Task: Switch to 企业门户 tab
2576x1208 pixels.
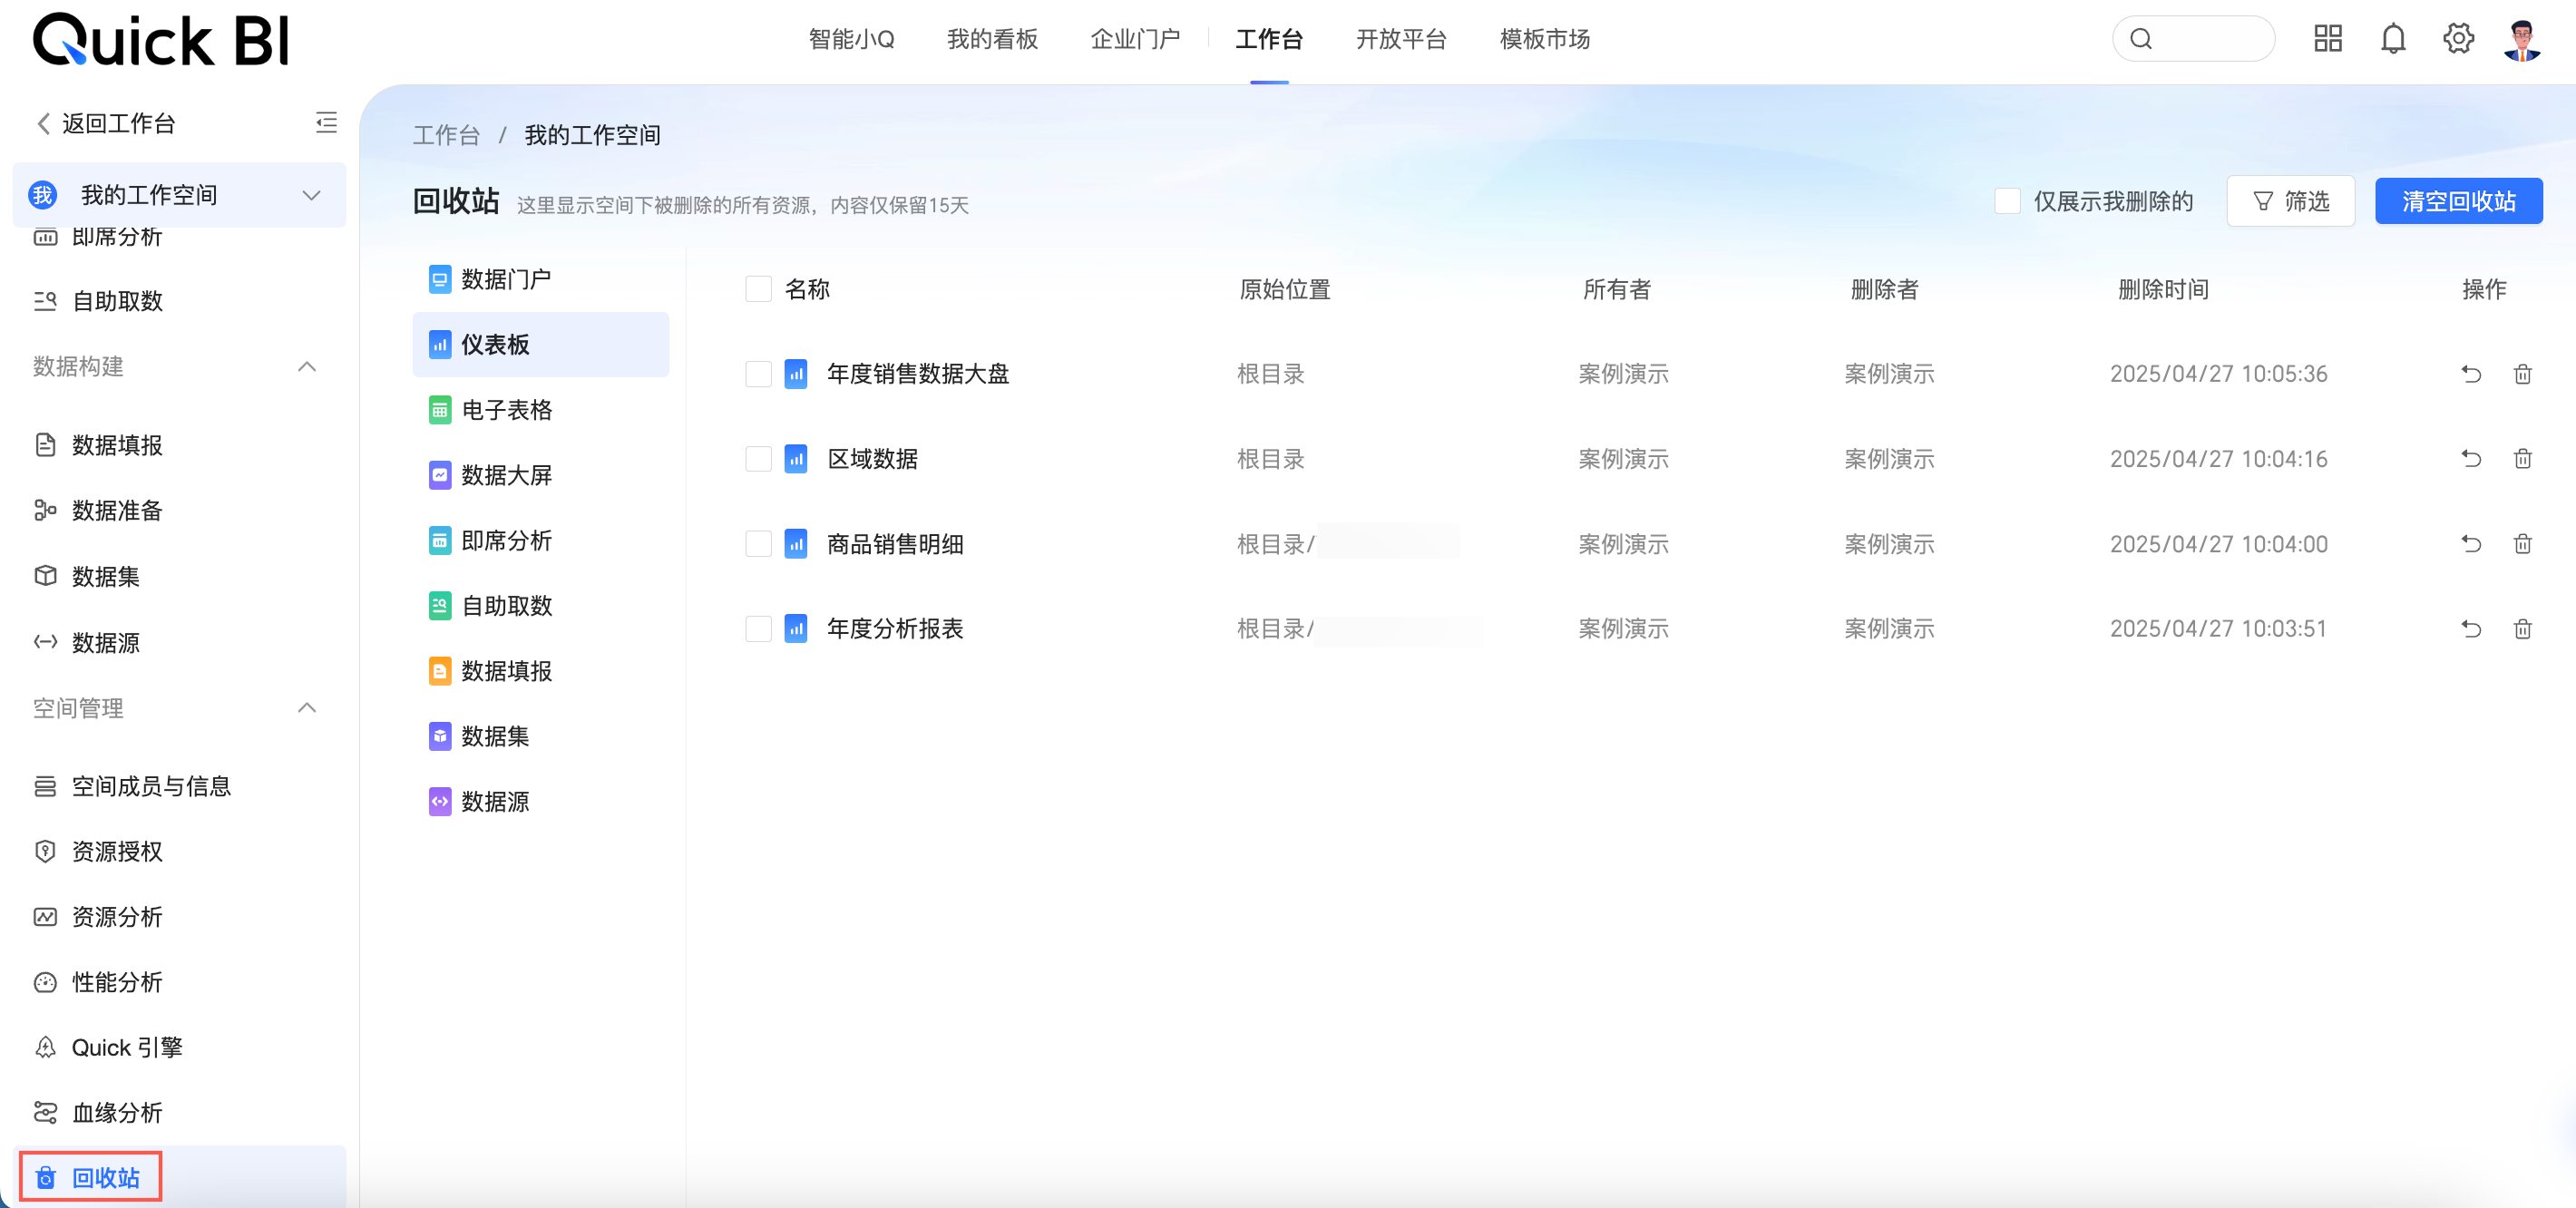Action: point(1135,39)
